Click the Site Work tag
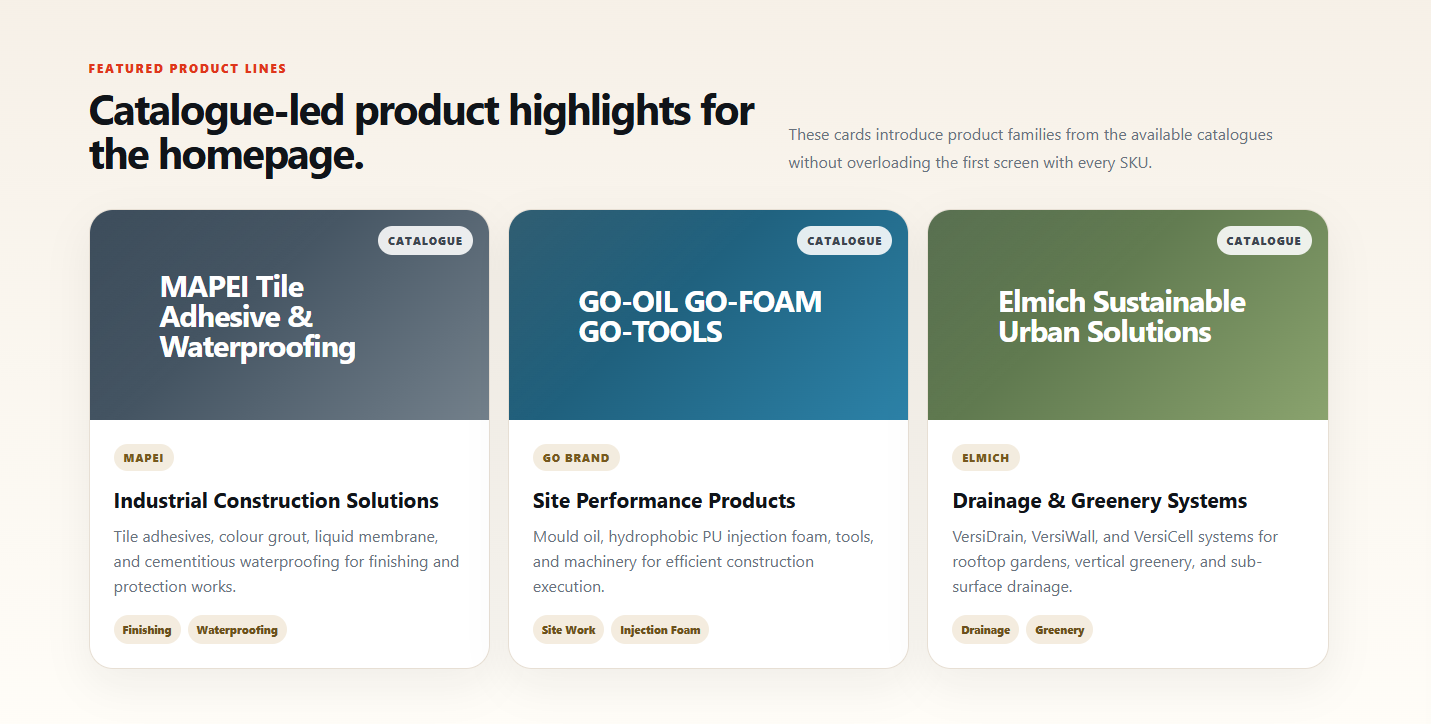 tap(568, 630)
